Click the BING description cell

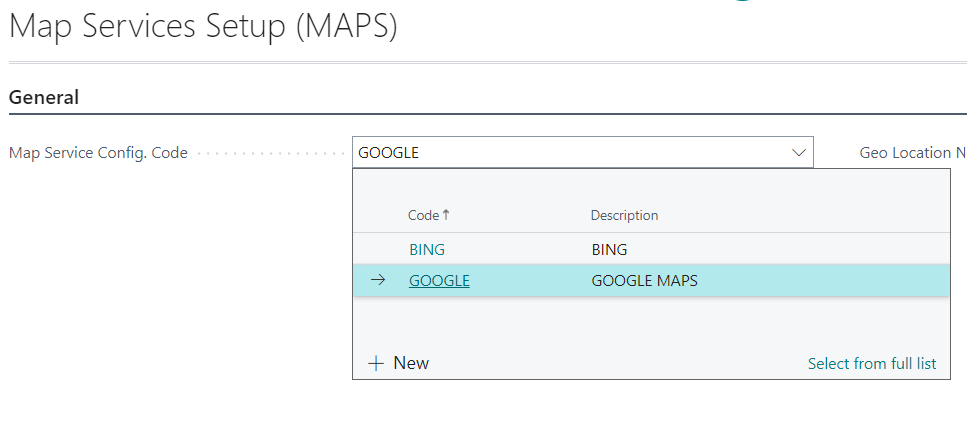pyautogui.click(x=609, y=250)
